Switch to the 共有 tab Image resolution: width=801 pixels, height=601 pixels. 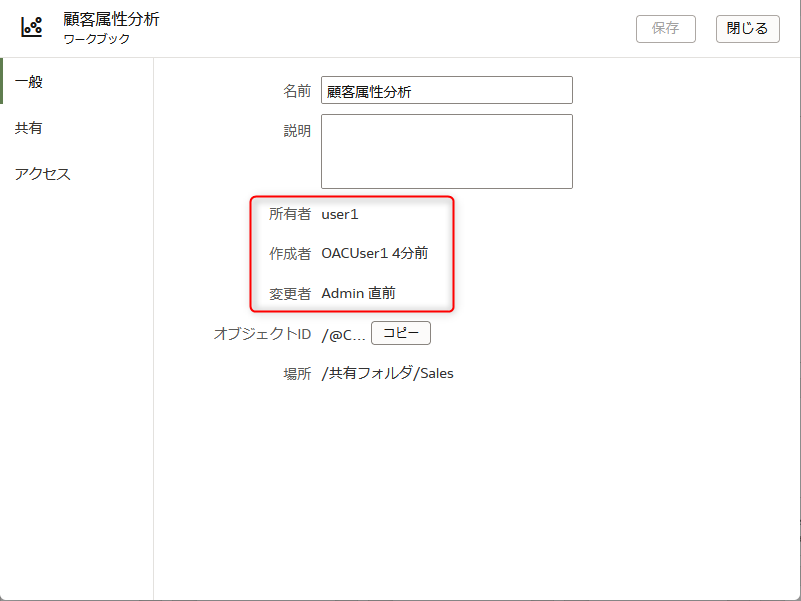pos(77,128)
